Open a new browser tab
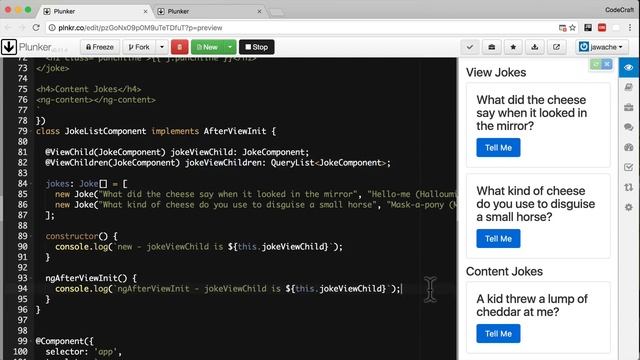This screenshot has height=360, width=640. click(x=277, y=12)
